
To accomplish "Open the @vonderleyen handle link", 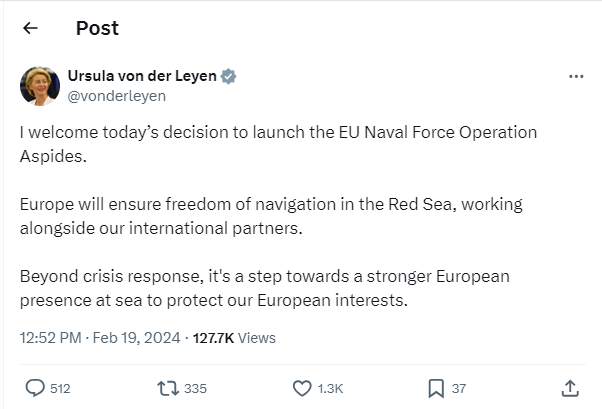I will click(117, 96).
